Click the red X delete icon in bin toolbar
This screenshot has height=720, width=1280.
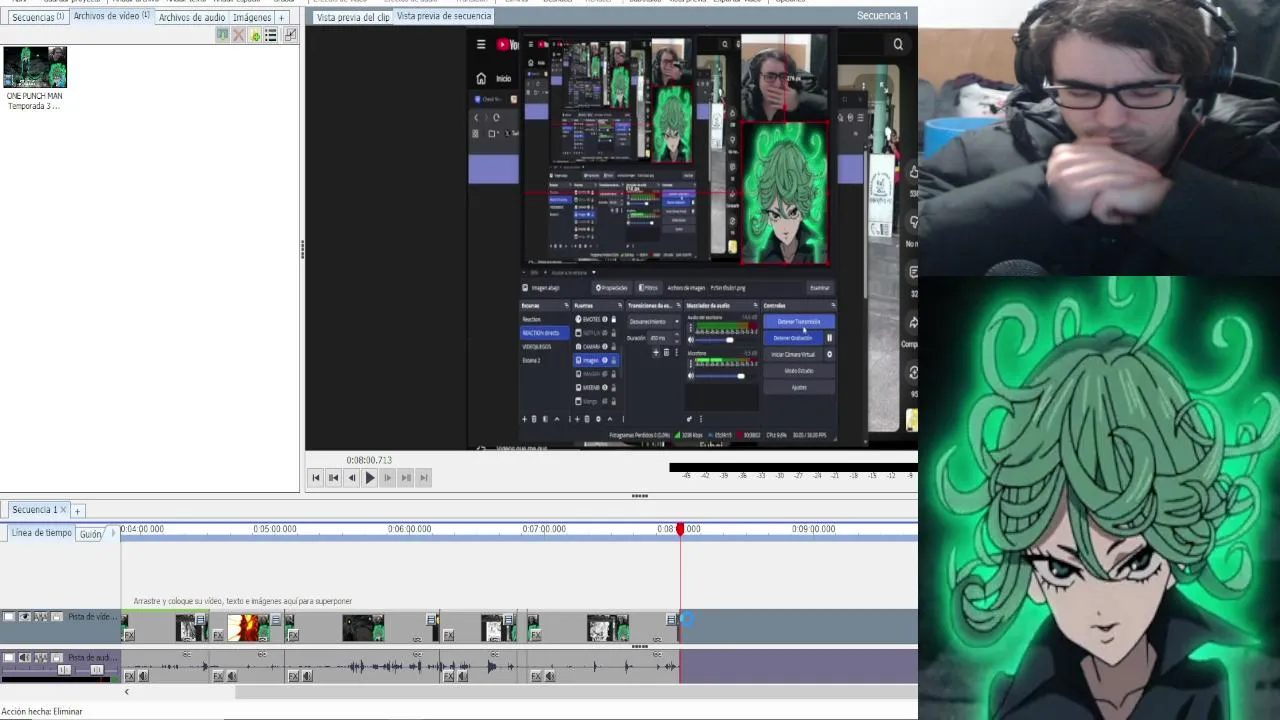[238, 35]
